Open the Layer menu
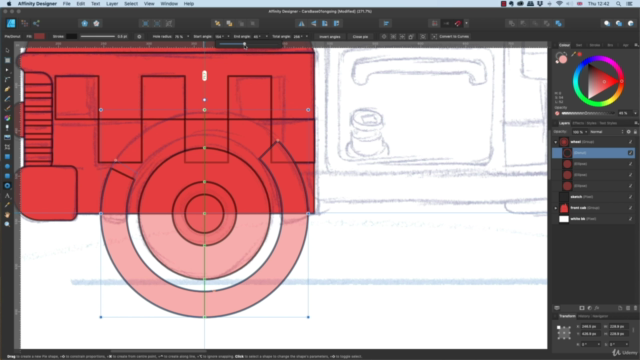 [x=112, y=4]
